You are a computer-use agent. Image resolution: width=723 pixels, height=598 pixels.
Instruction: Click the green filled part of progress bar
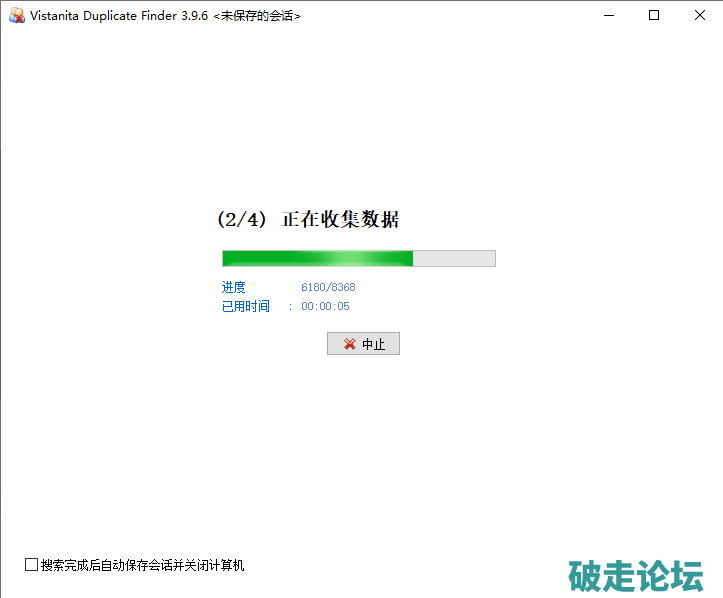click(x=317, y=258)
